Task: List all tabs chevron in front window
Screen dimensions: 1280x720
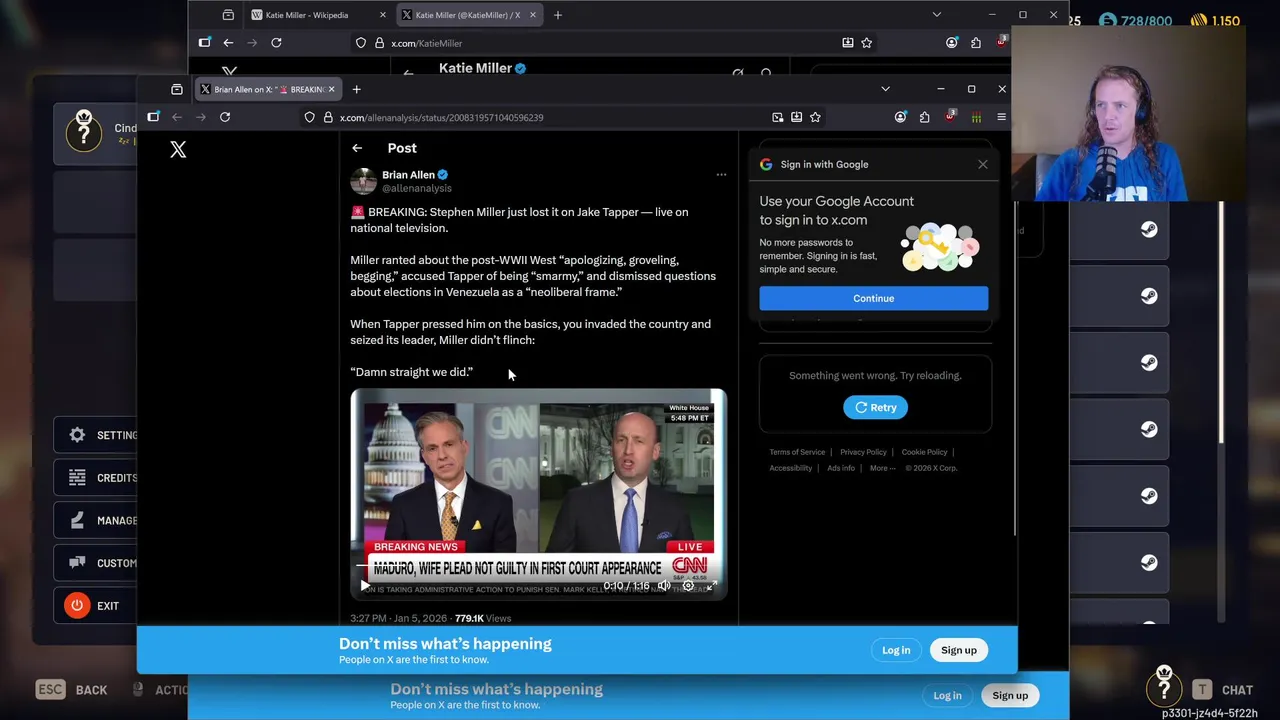Action: coord(885,89)
